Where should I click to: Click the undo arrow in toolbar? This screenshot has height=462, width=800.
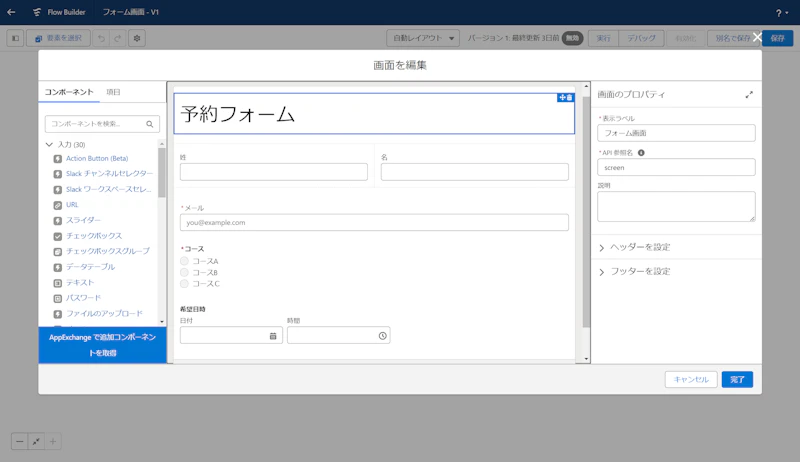102,38
